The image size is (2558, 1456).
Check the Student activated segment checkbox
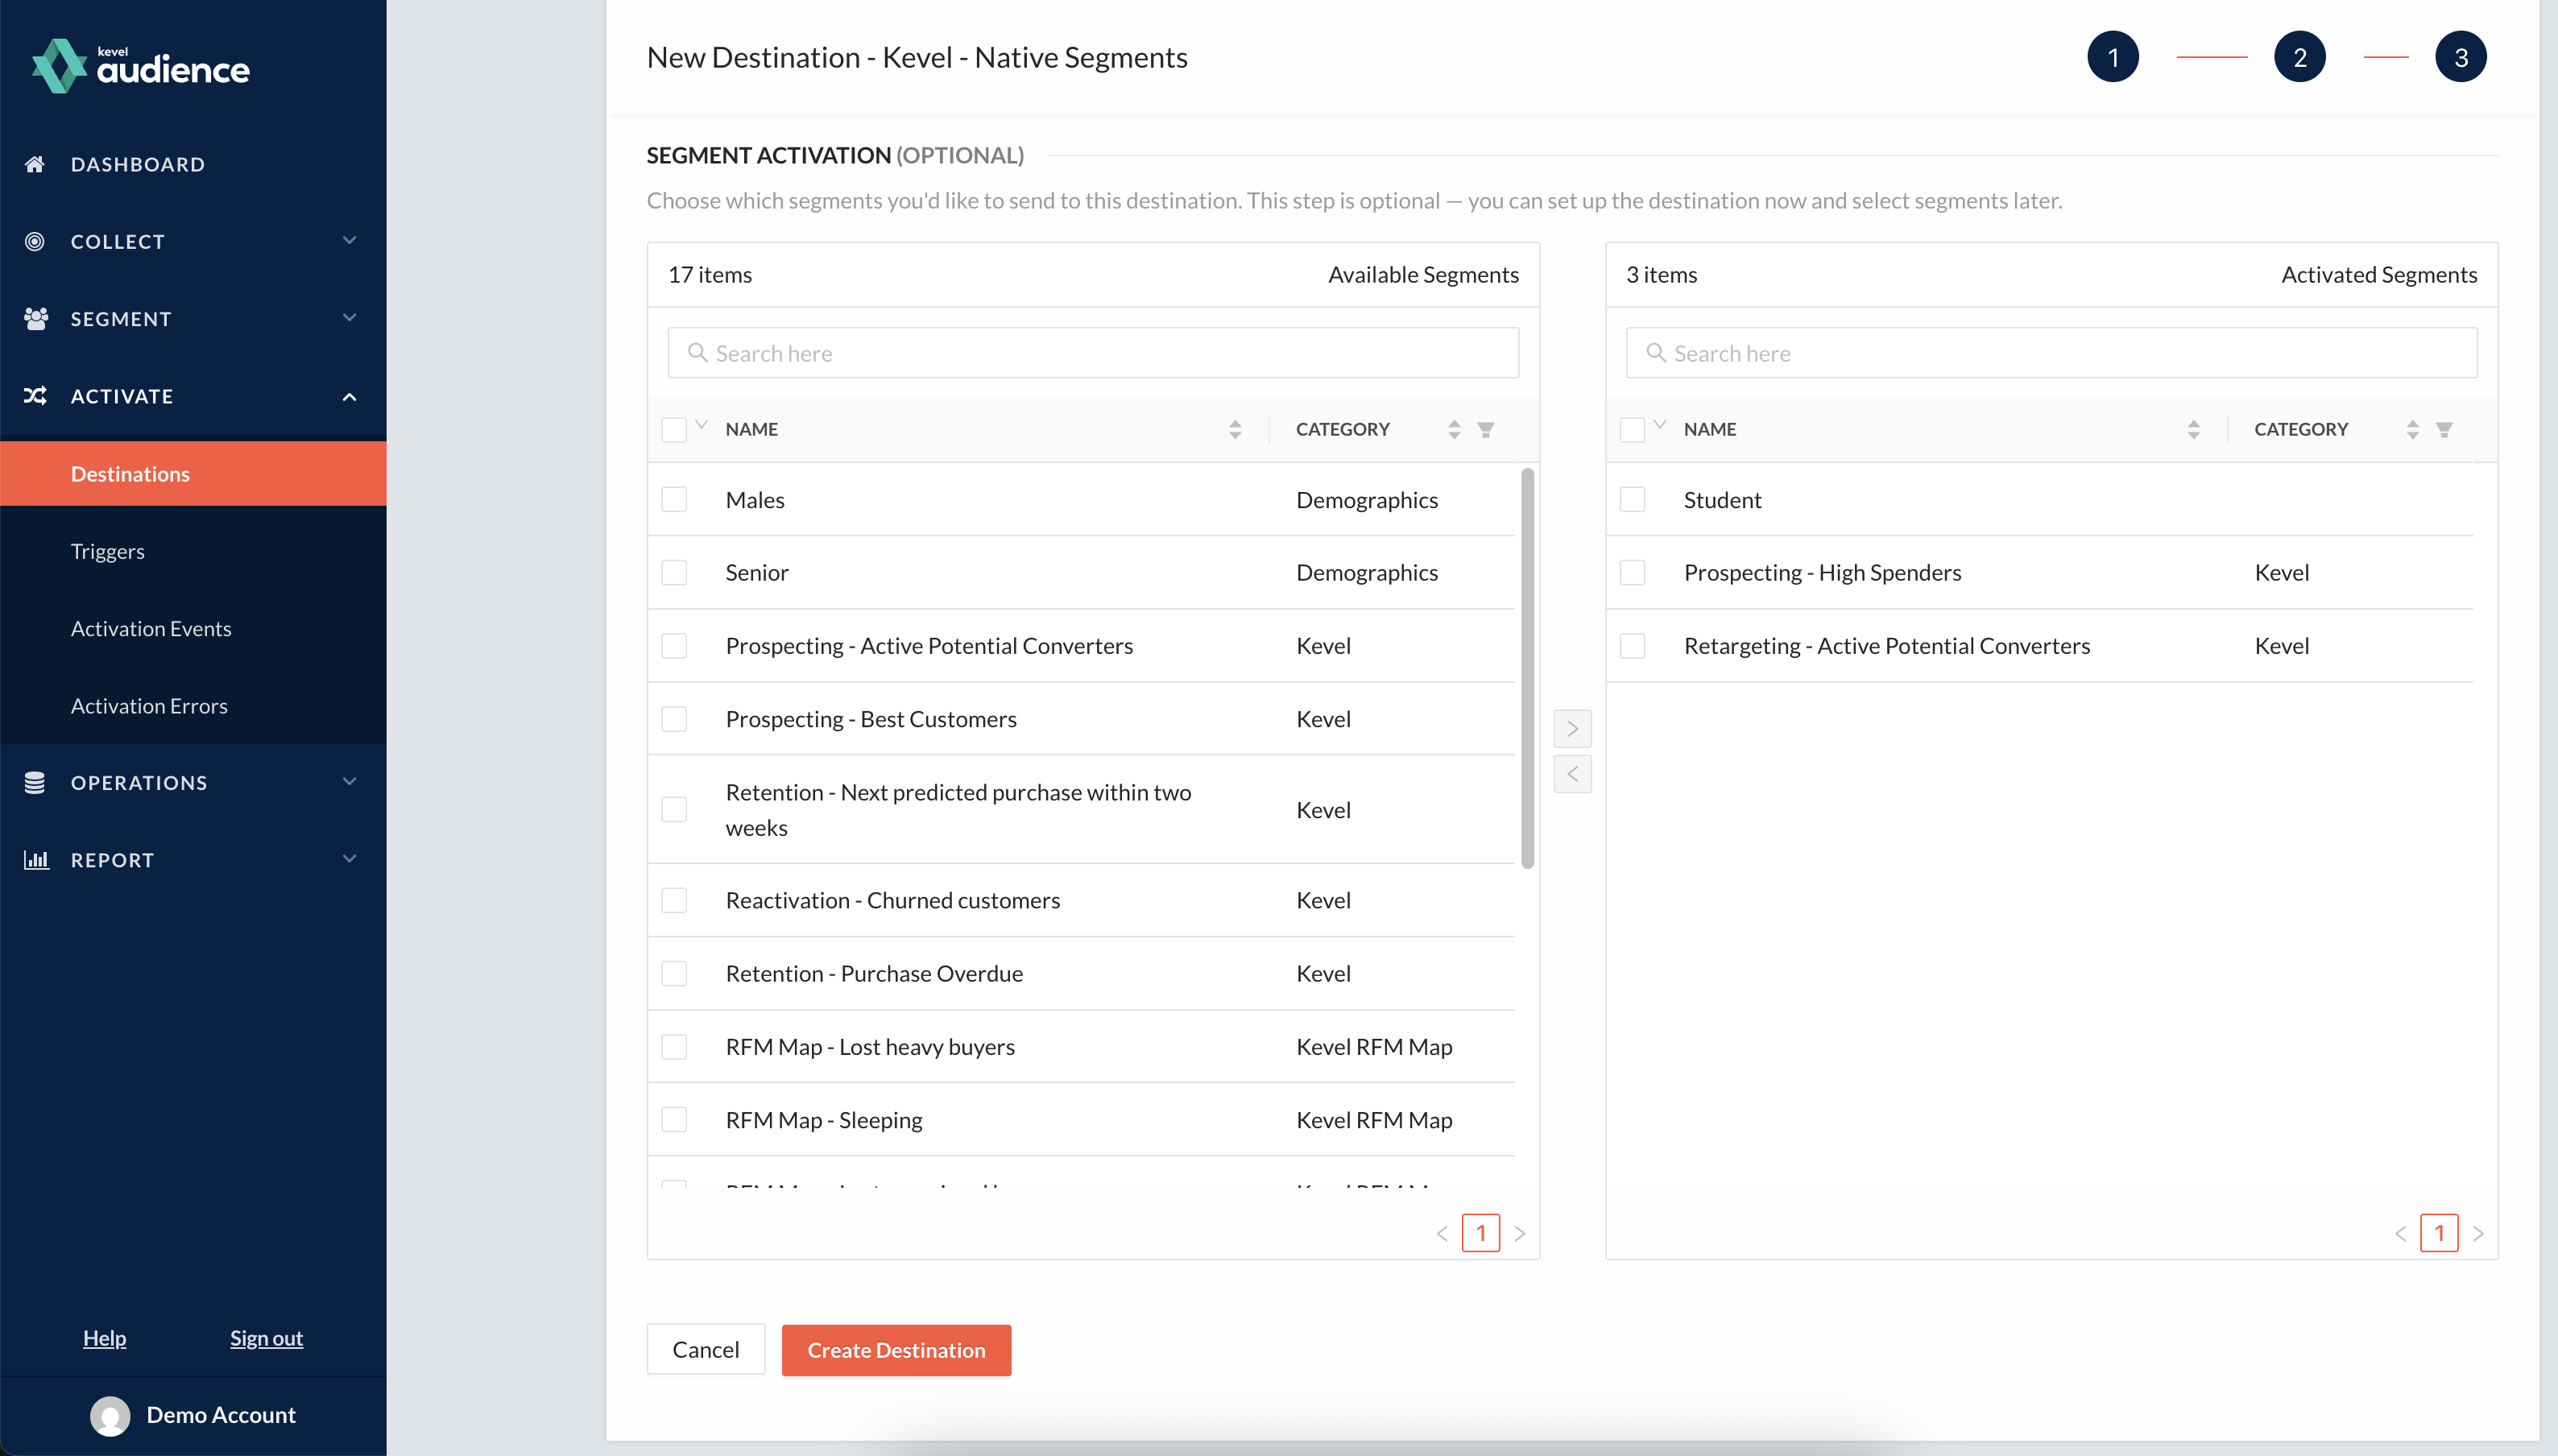(1632, 499)
